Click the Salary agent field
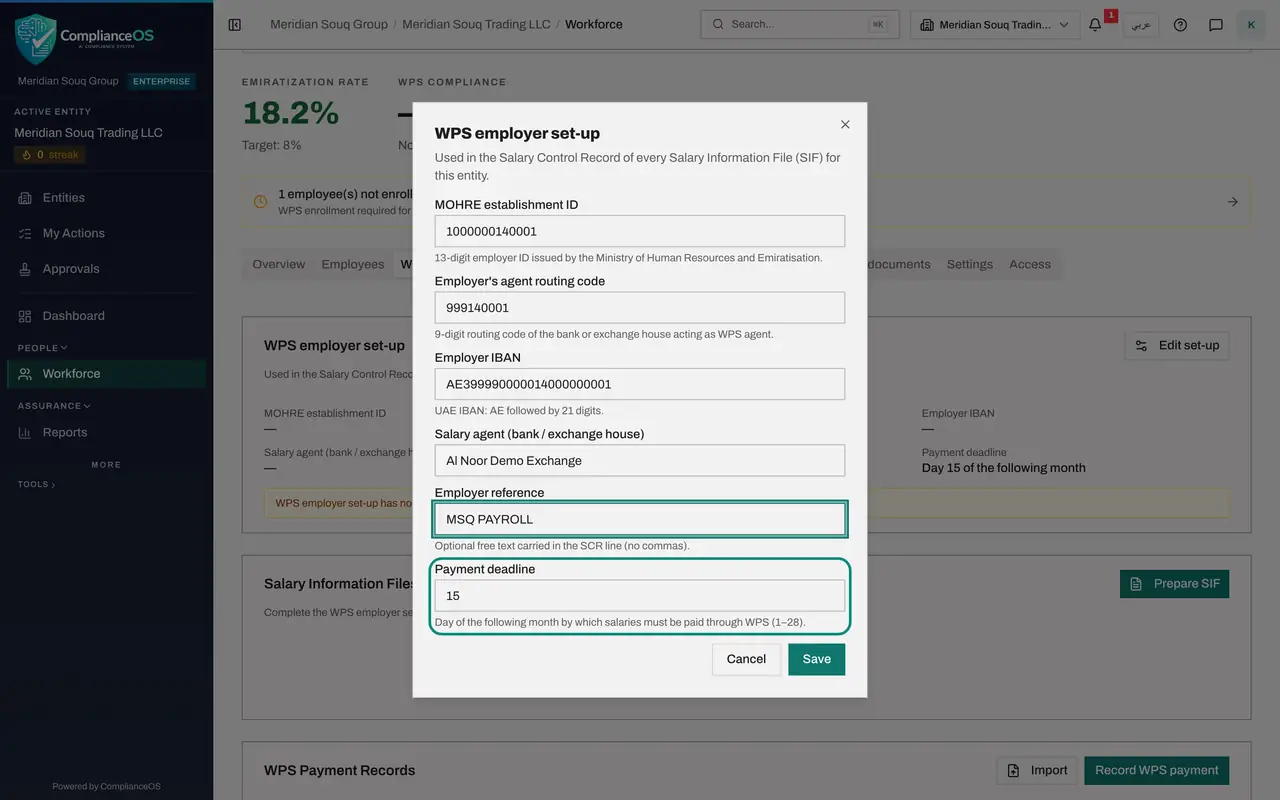Viewport: 1280px width, 800px height. pyautogui.click(x=640, y=460)
